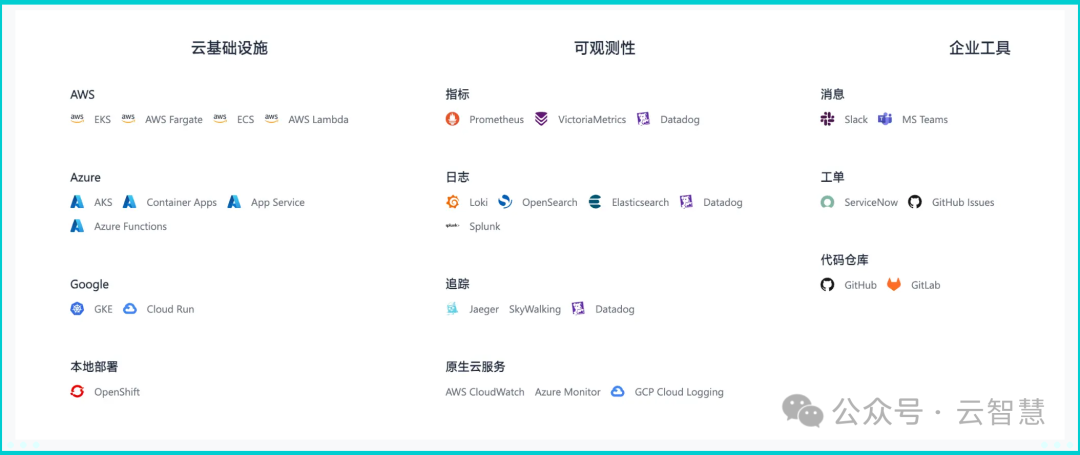Select the OpenShift label

pyautogui.click(x=117, y=392)
